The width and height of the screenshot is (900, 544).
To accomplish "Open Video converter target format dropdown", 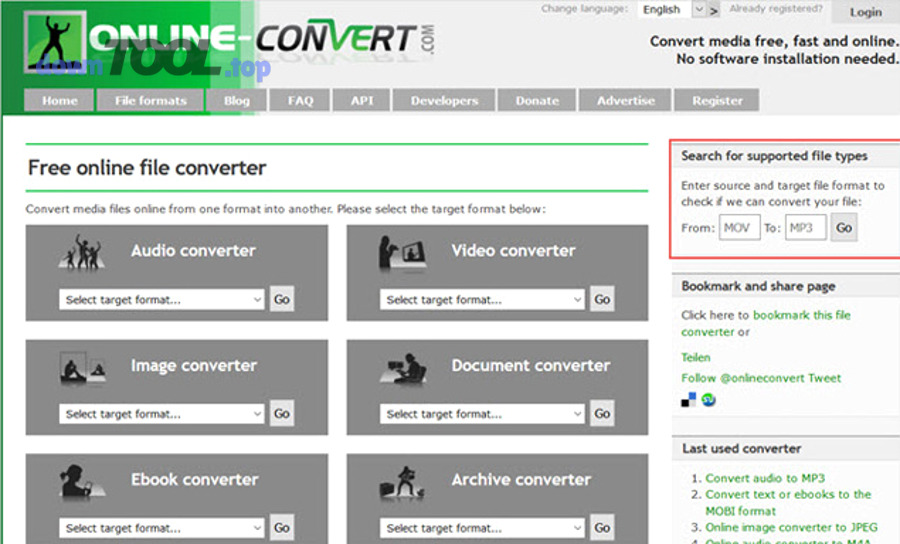I will click(x=482, y=300).
